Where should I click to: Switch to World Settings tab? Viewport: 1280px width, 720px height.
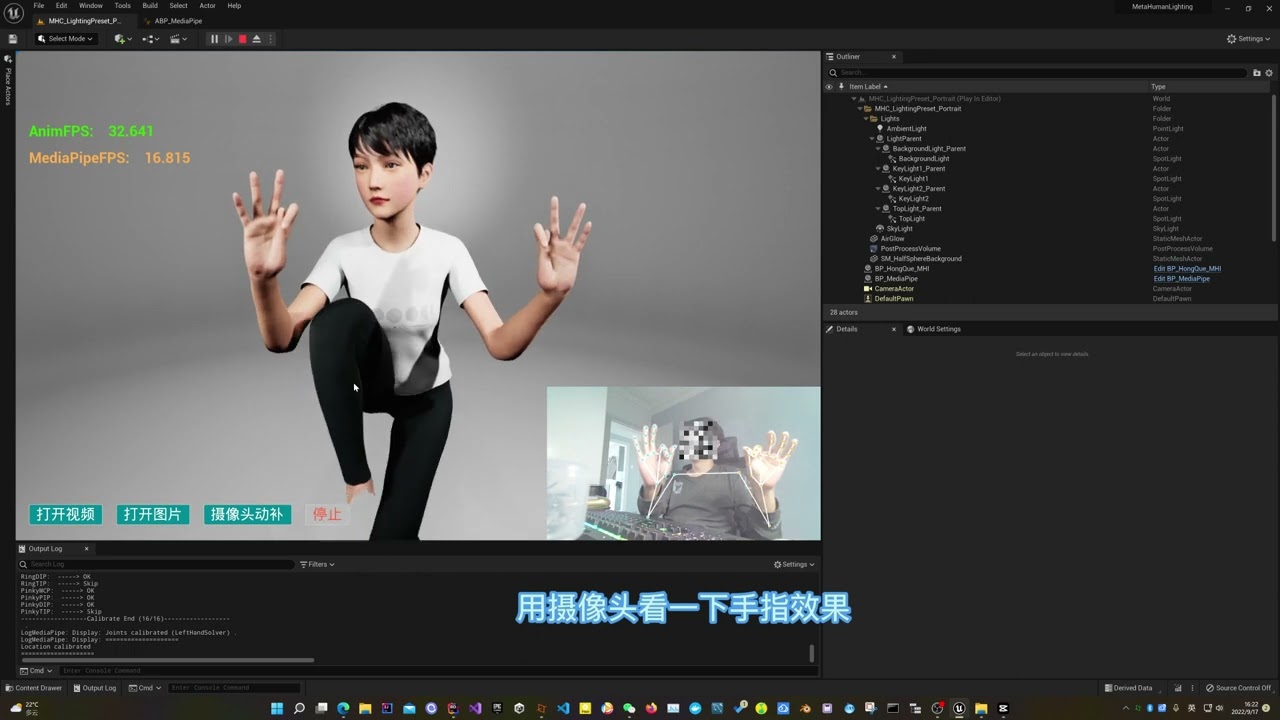click(x=933, y=329)
